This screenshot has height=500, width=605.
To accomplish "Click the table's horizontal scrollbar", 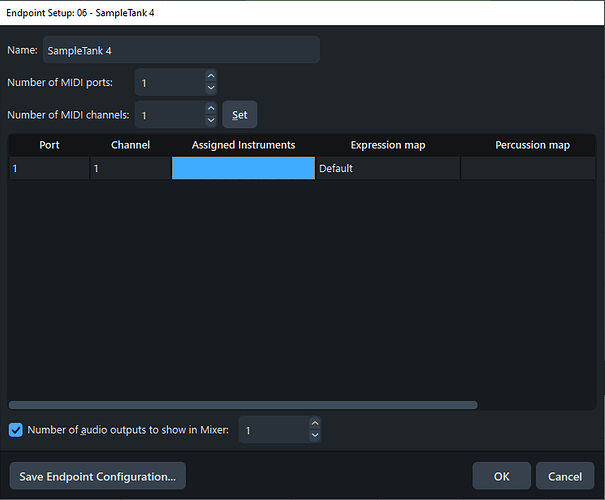I will pos(243,405).
